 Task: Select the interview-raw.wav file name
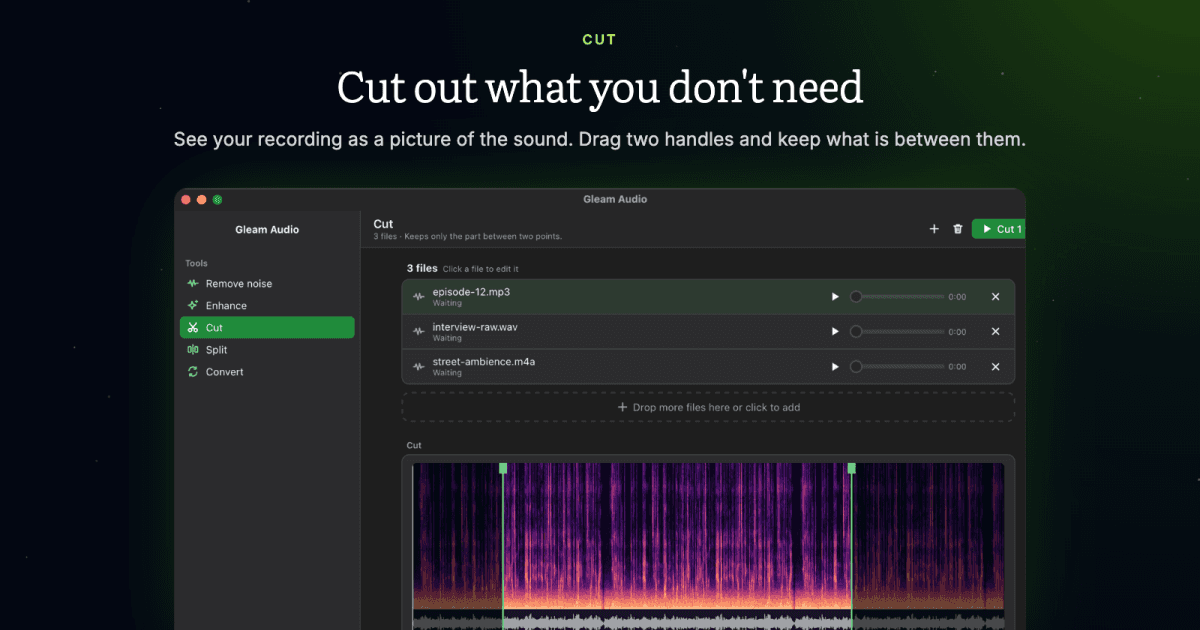click(x=475, y=327)
